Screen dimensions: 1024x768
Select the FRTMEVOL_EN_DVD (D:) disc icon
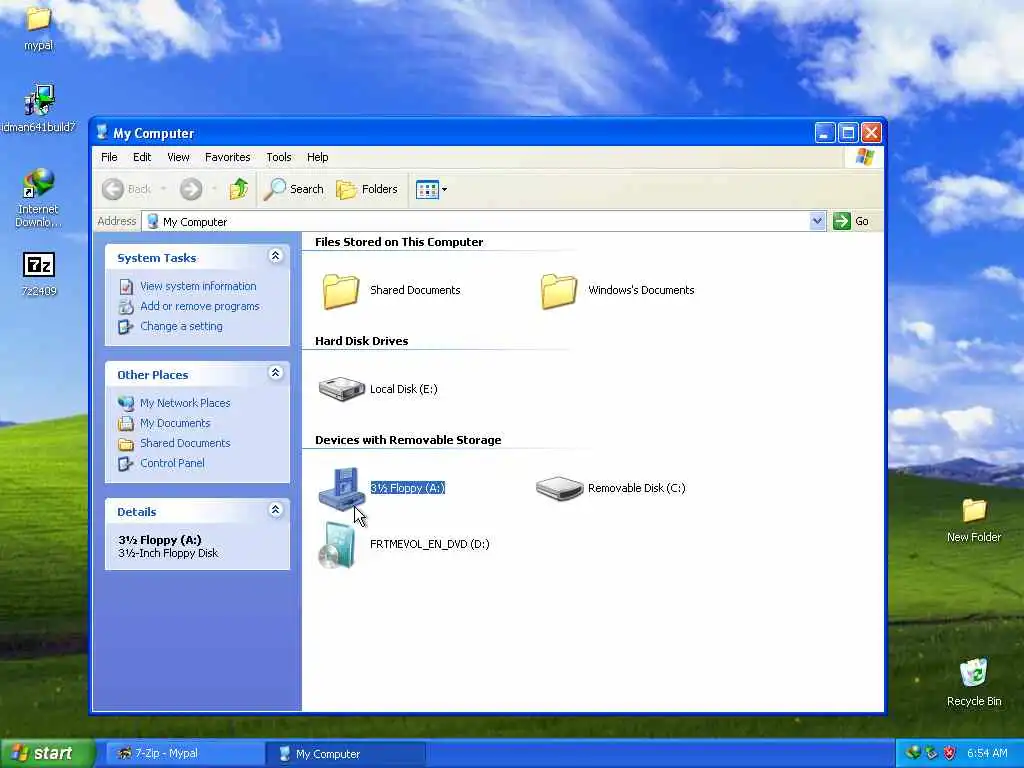click(x=338, y=545)
